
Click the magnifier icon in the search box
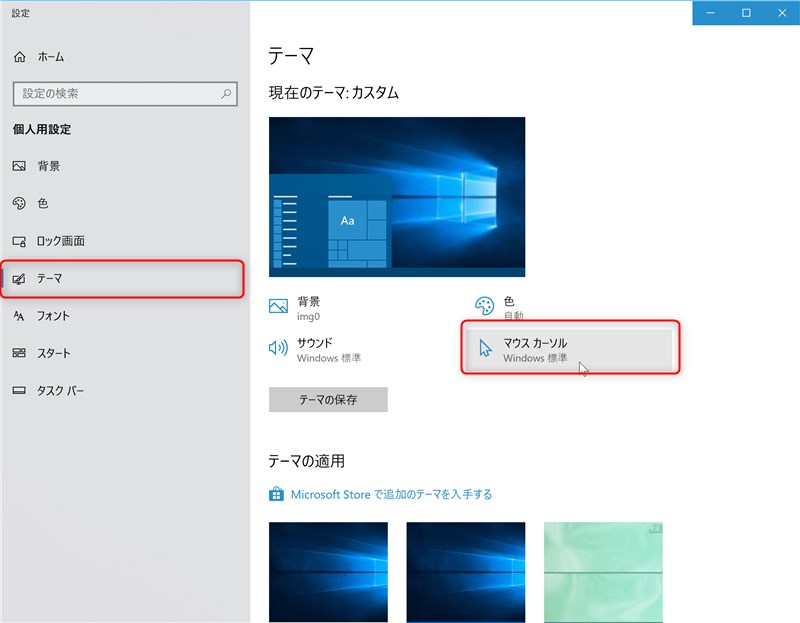[x=226, y=93]
